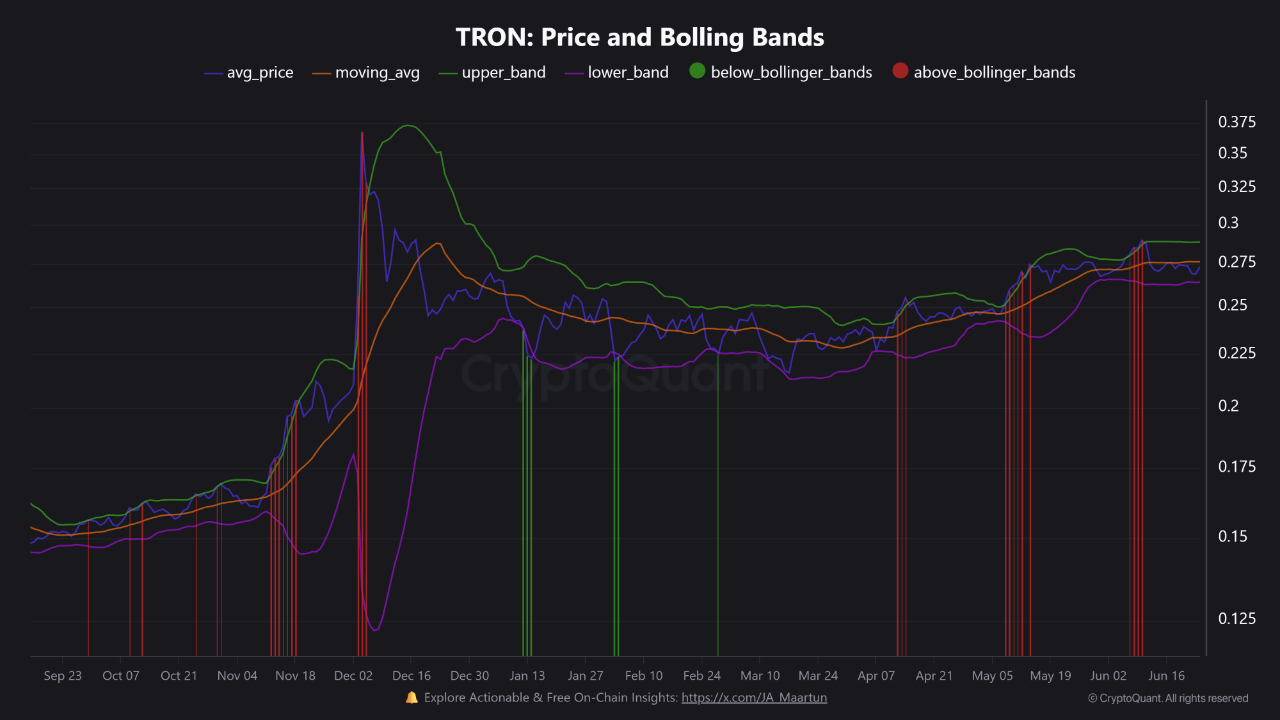Screen dimensions: 1280x720
Task: Click the red circle for above_bollinger_bands
Action: coord(900,72)
